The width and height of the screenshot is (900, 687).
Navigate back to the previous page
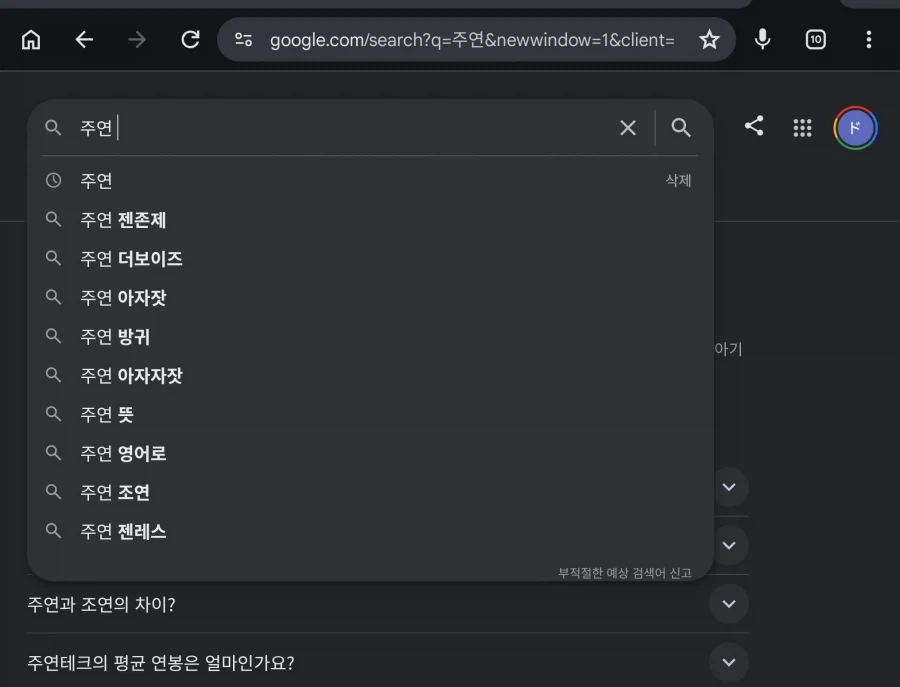pos(84,40)
